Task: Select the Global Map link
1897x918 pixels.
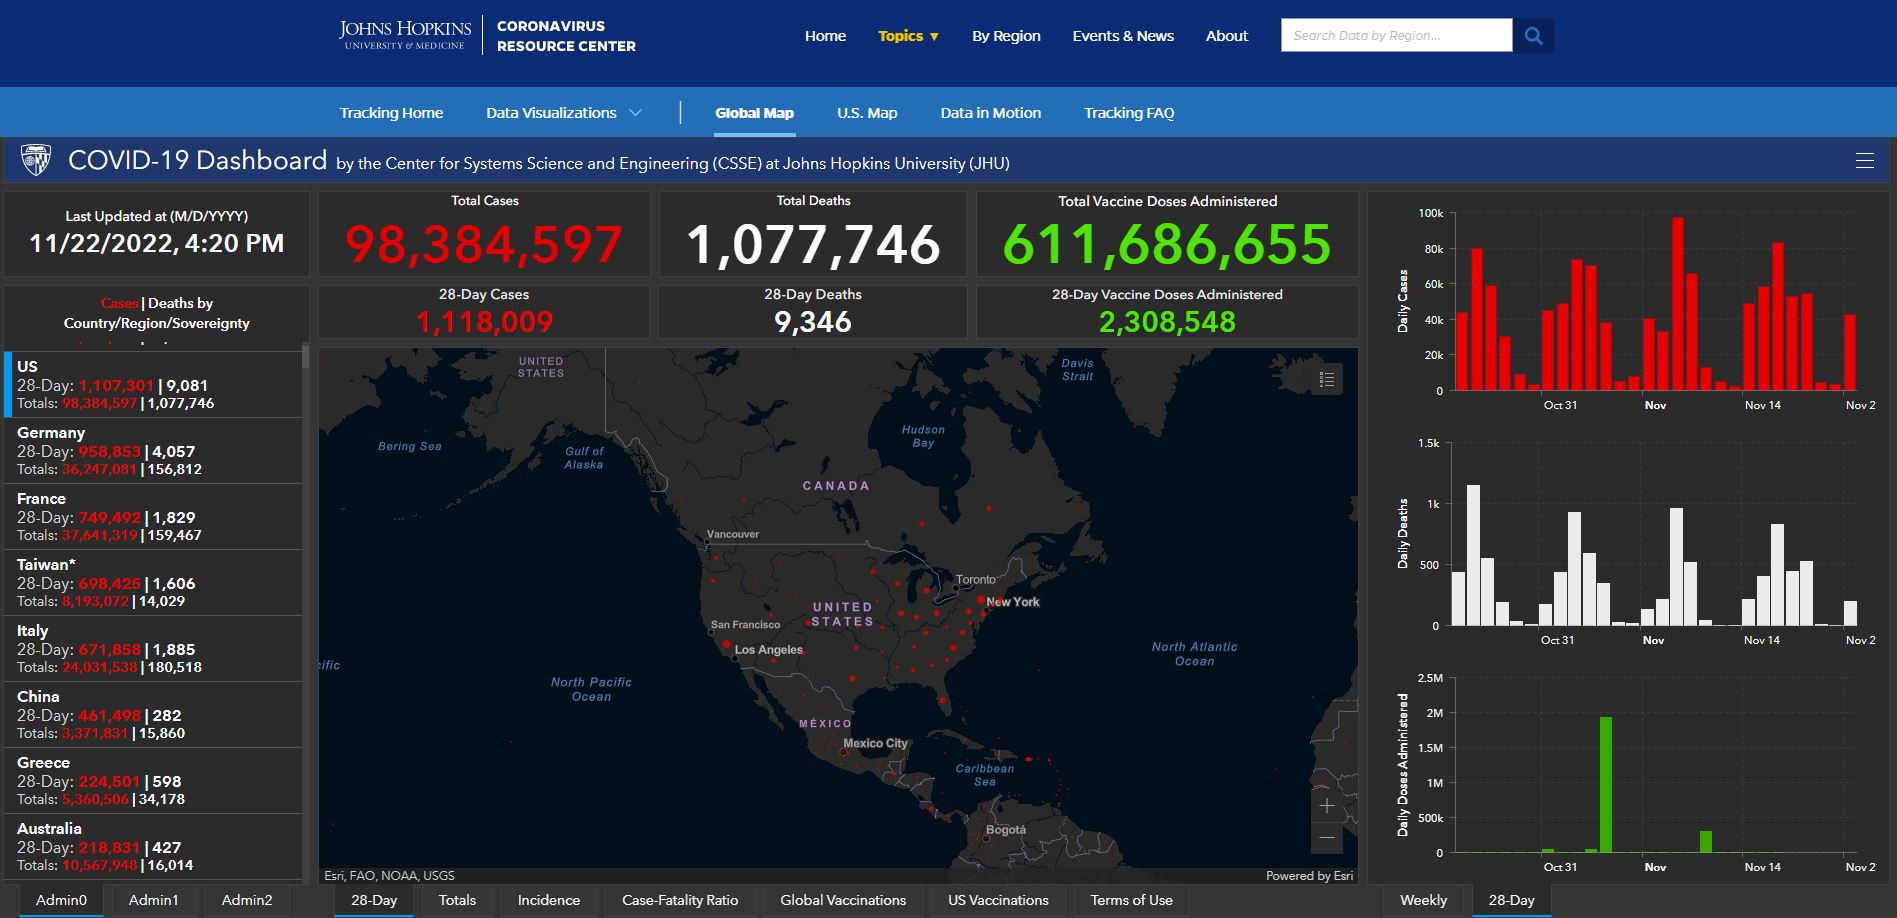Action: point(754,113)
